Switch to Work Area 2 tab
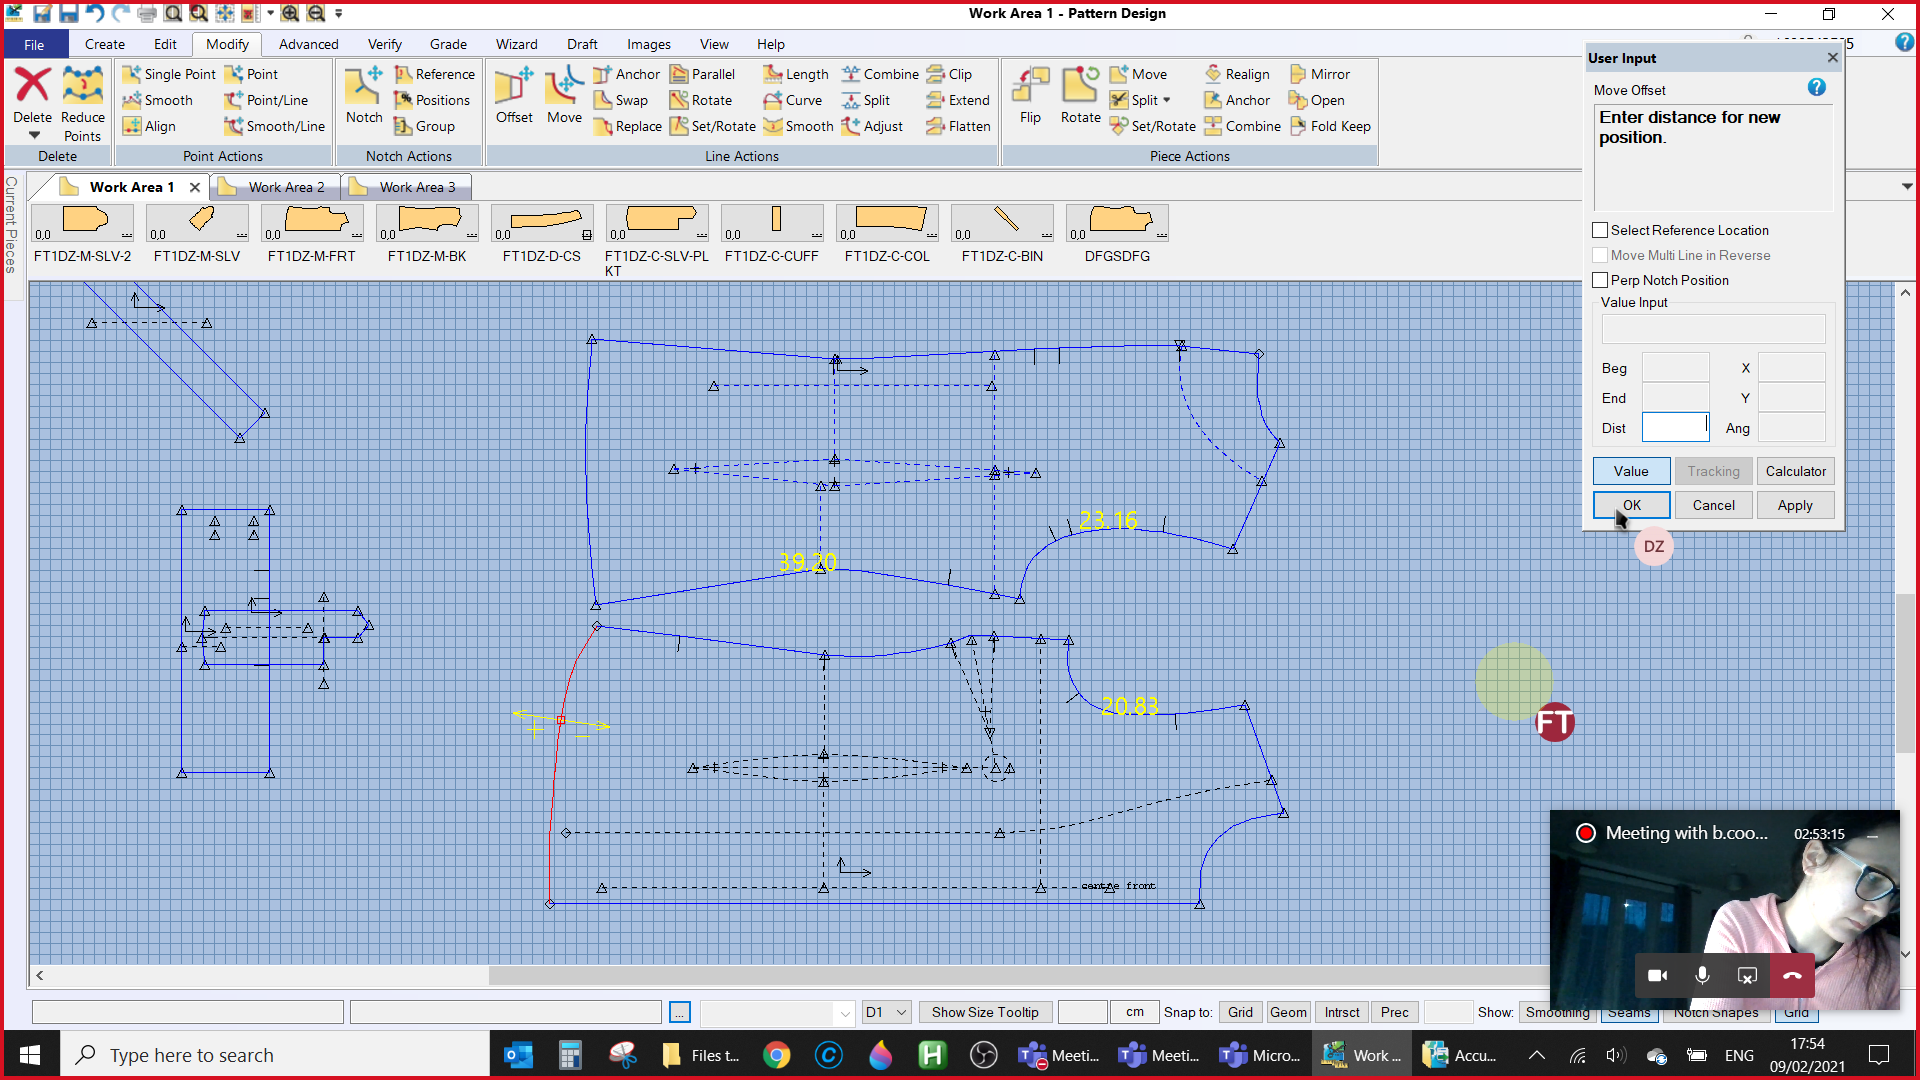The image size is (1920, 1080). [285, 187]
